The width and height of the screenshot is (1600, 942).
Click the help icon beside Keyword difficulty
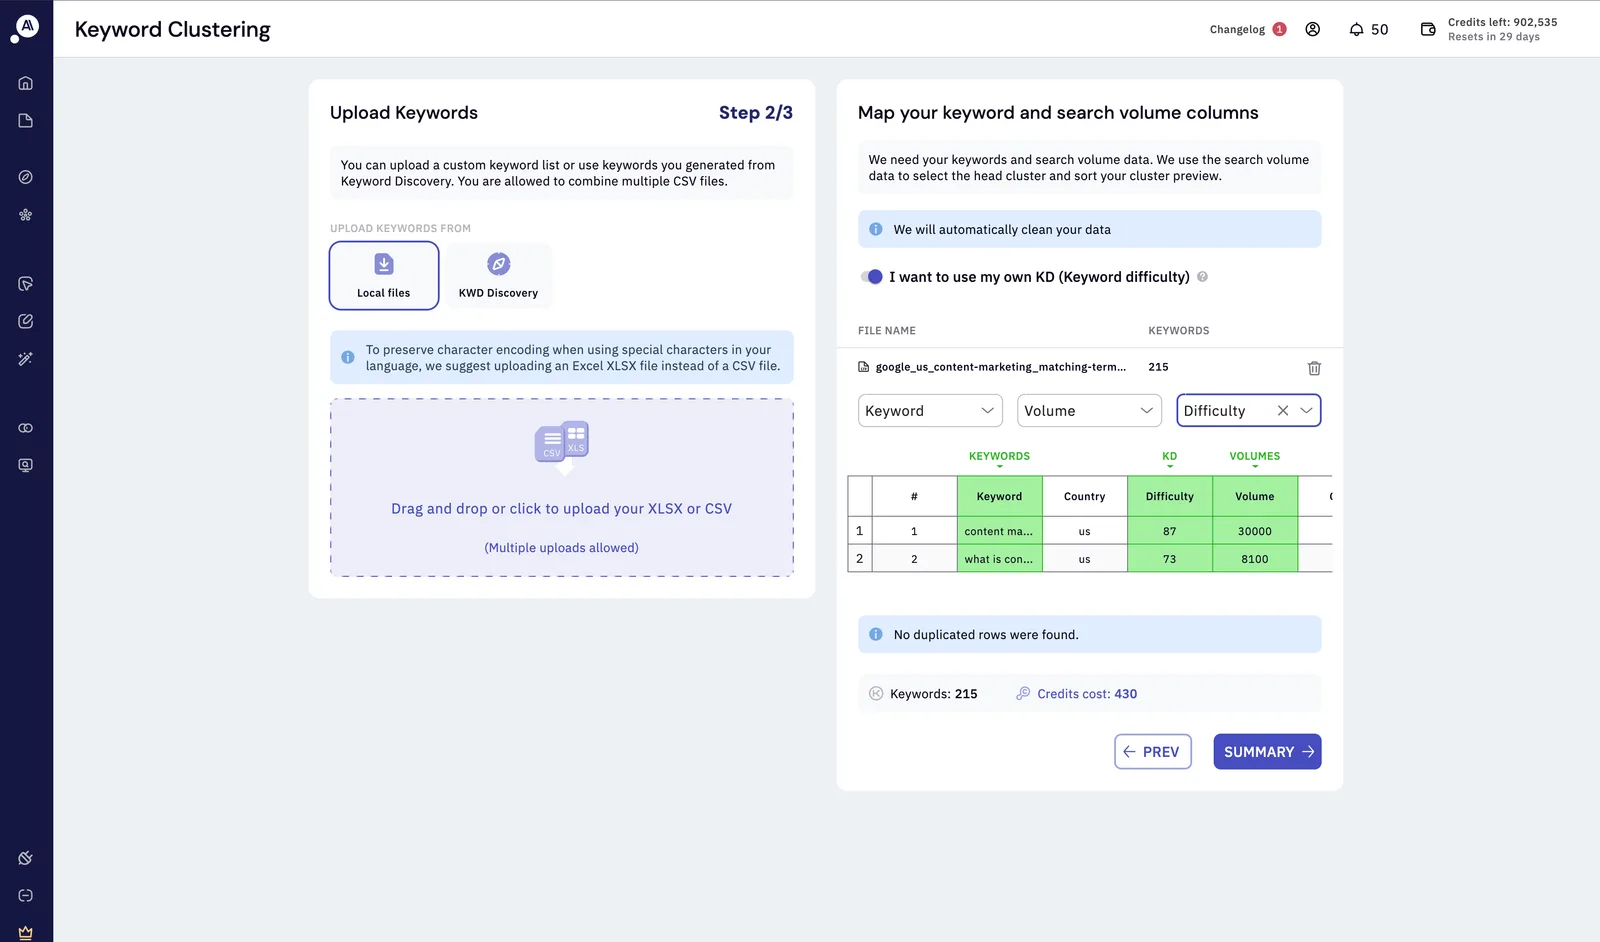tap(1202, 277)
